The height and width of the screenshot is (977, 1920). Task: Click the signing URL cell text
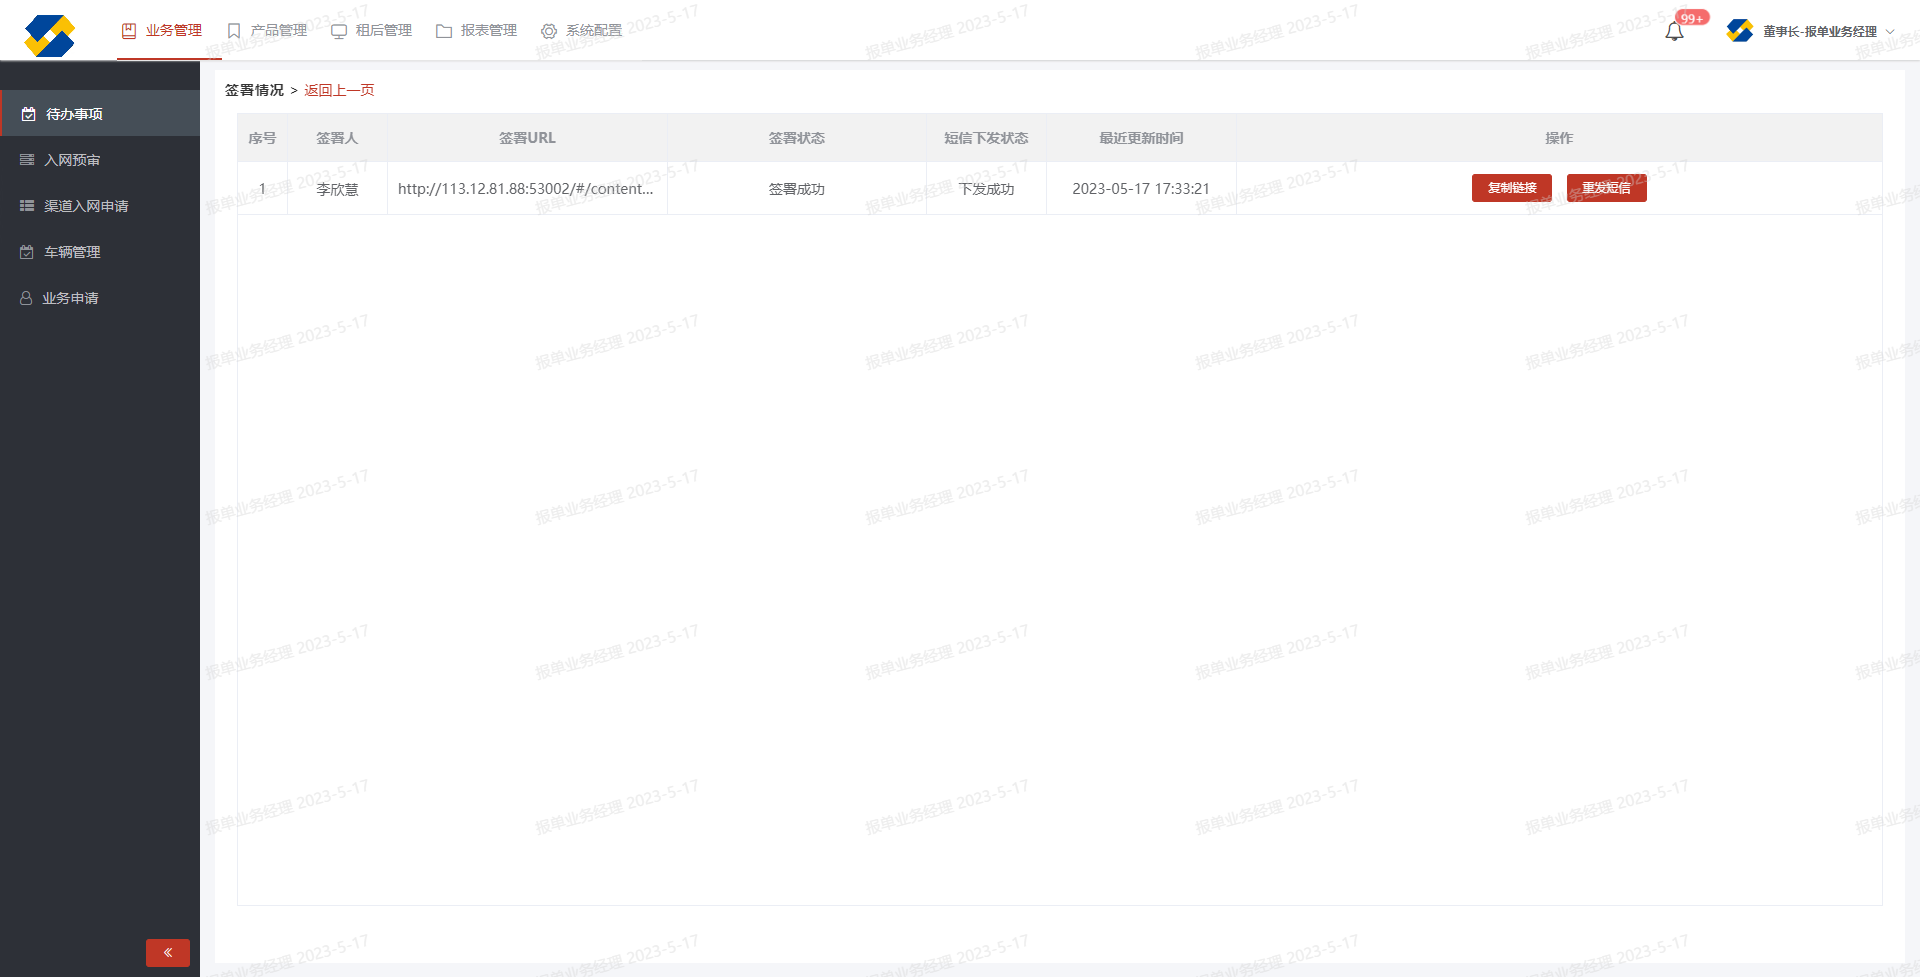click(525, 189)
